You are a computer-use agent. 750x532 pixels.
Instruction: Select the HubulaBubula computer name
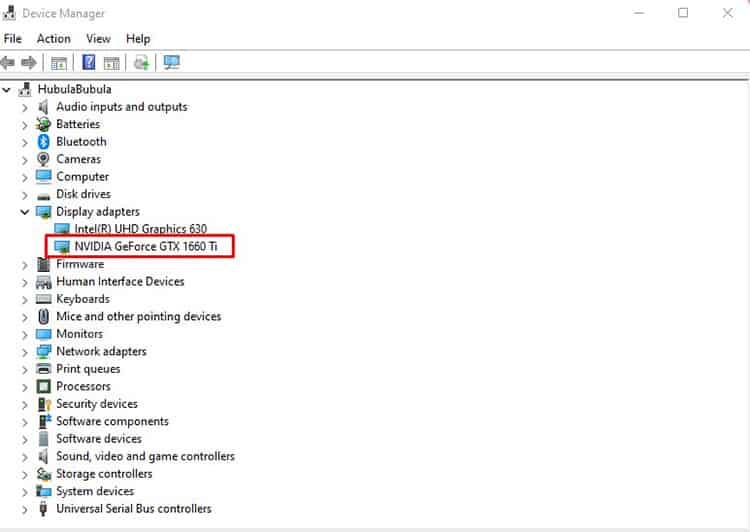point(74,89)
